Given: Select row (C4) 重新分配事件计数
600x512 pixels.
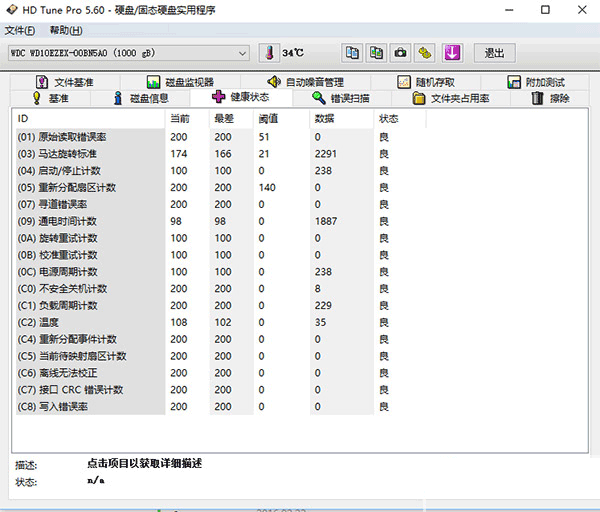Looking at the screenshot, I should (220, 339).
